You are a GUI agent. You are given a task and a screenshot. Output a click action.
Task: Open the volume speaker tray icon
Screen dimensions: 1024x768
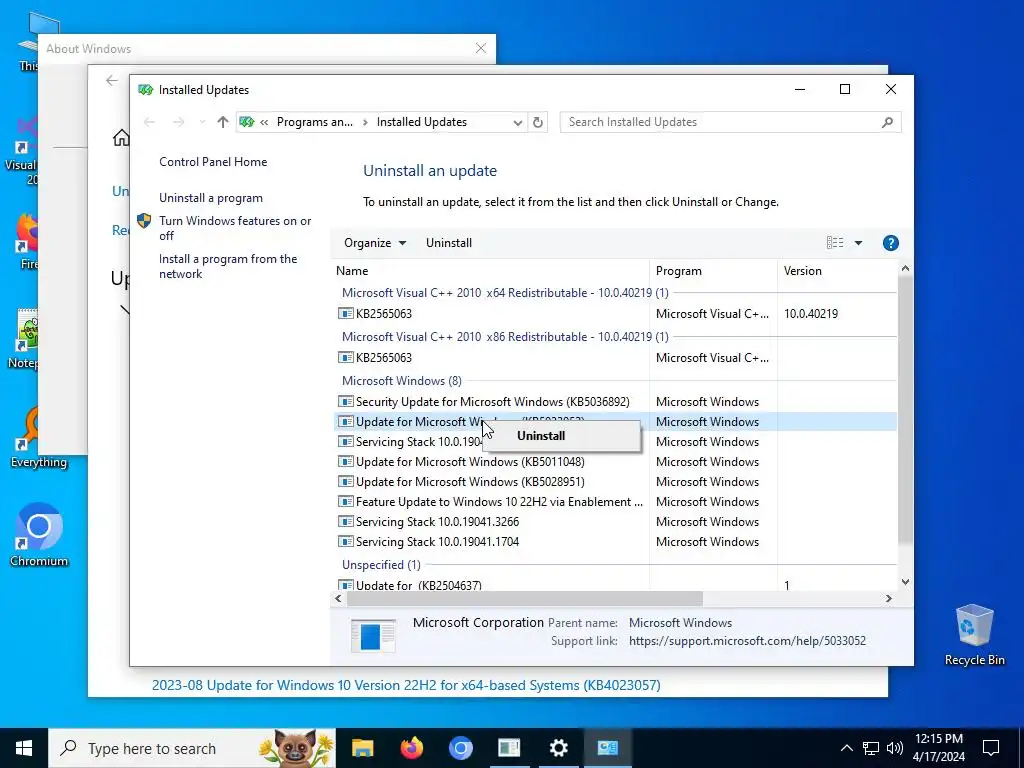[x=895, y=748]
